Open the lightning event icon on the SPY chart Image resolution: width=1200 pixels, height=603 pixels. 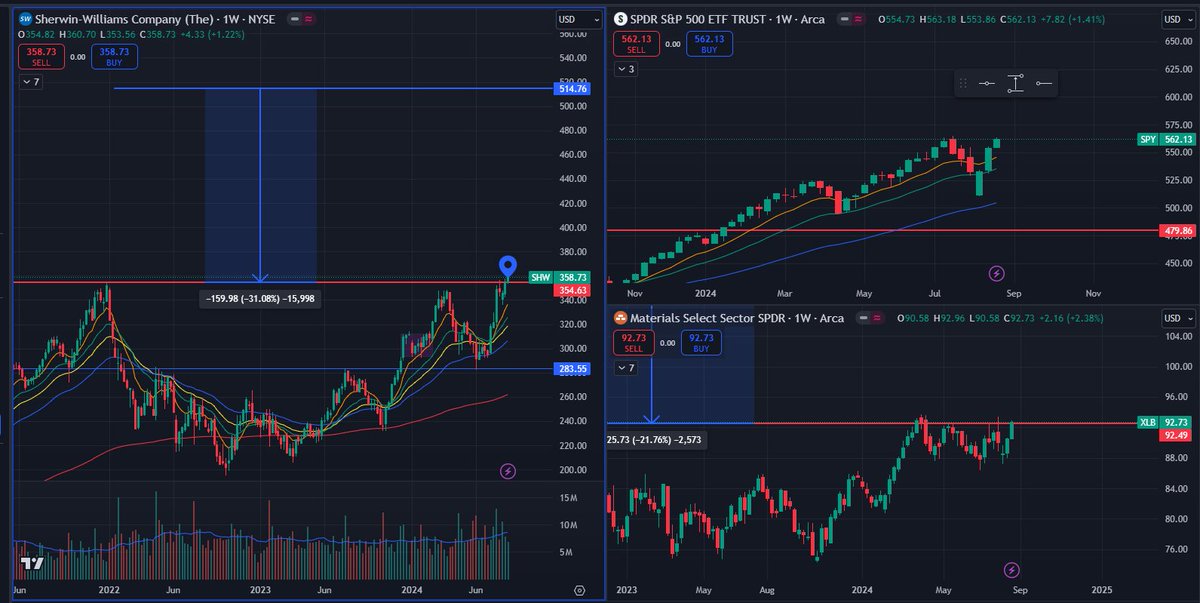click(996, 272)
